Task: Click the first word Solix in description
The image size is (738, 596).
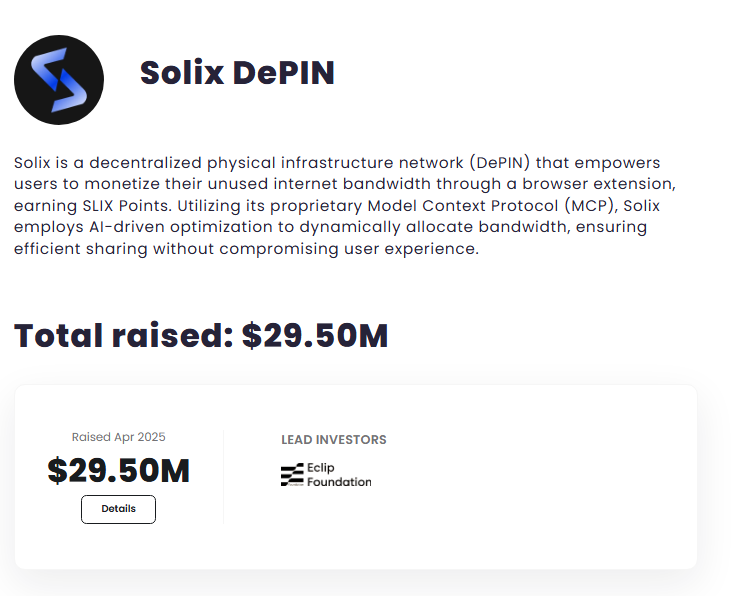Action: [x=32, y=163]
